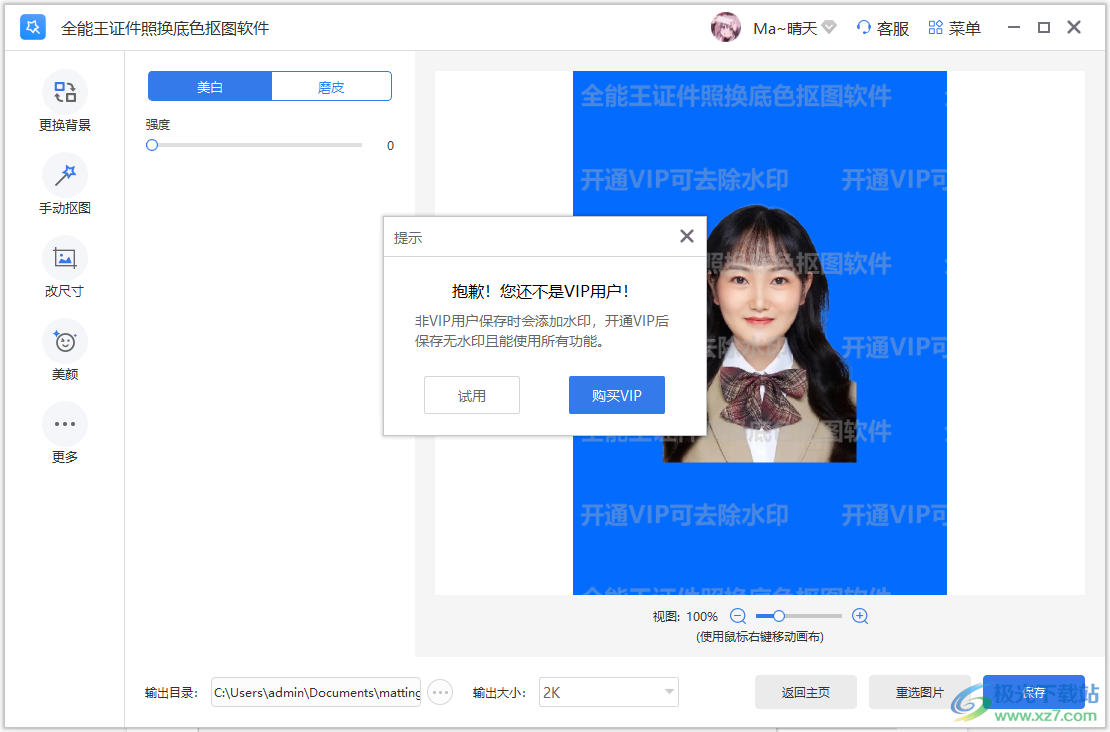Click the username Ma~晴天
The image size is (1110, 732).
click(785, 28)
